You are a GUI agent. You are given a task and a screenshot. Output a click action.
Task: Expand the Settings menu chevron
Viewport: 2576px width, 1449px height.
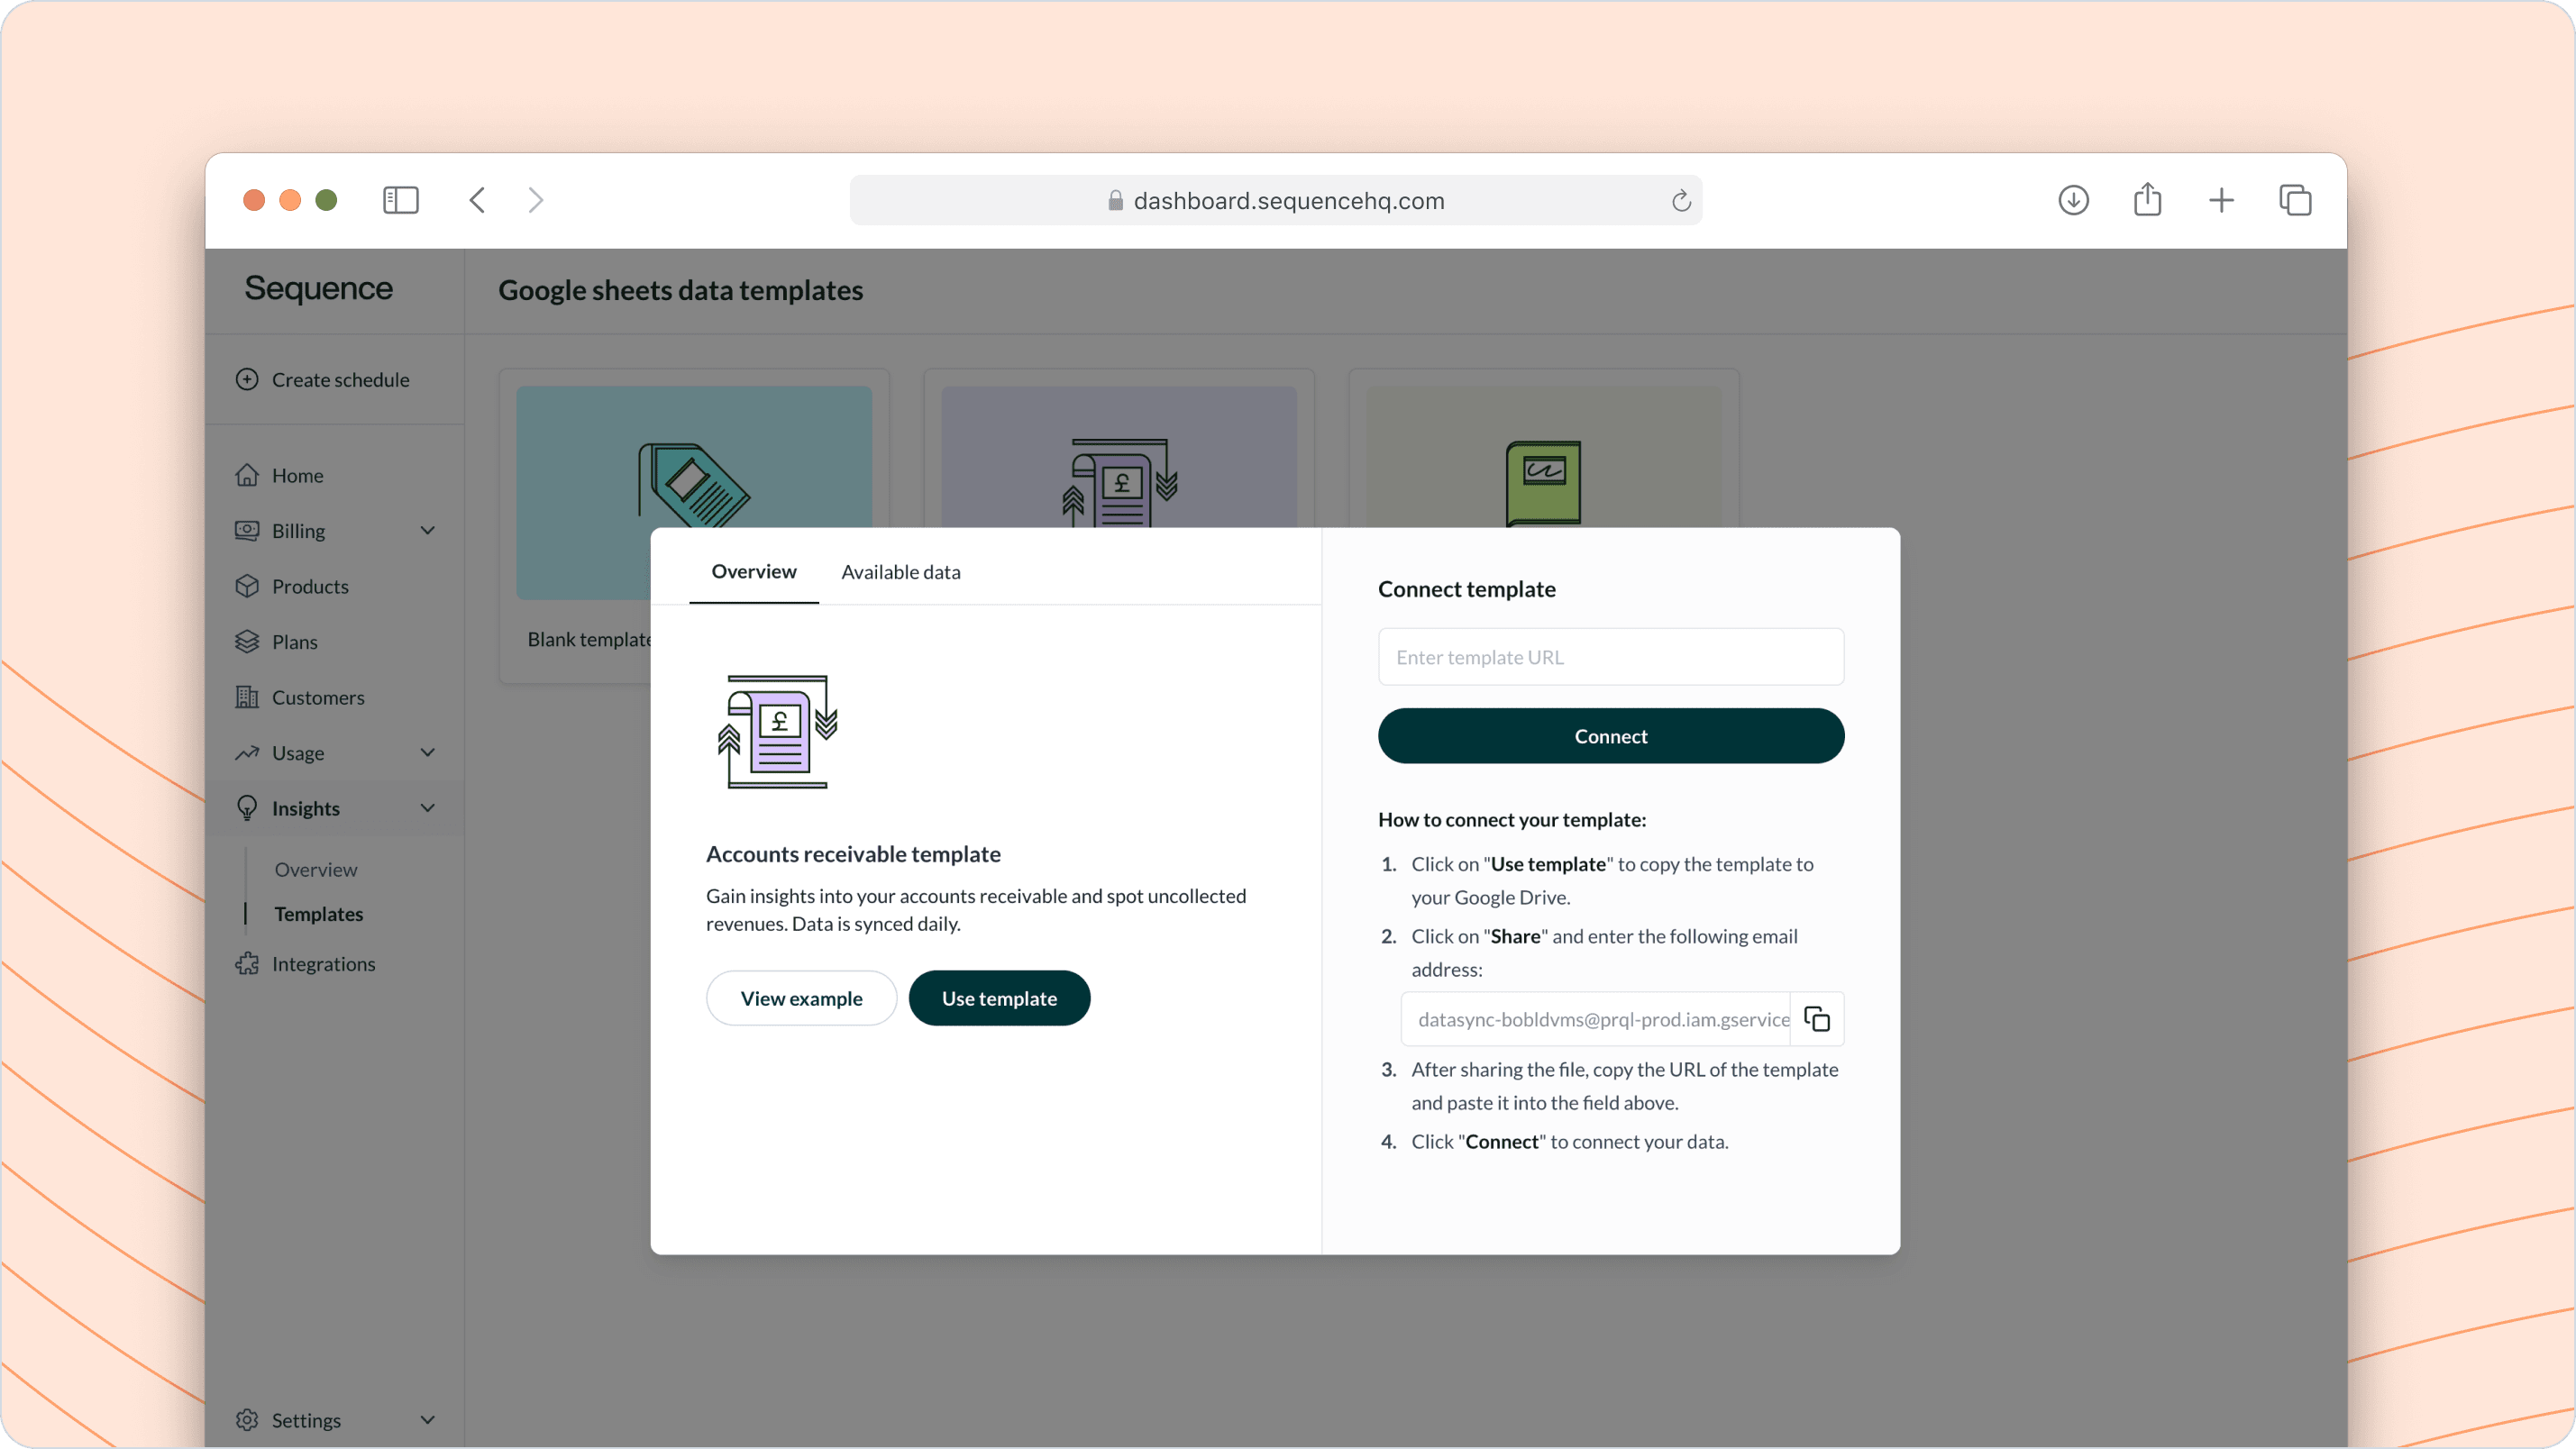click(428, 1420)
